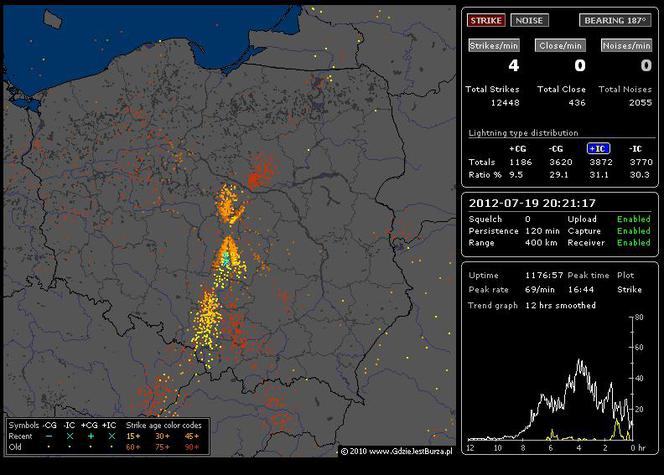Click the 90+ strike age color code
The width and height of the screenshot is (664, 475).
pos(191,447)
